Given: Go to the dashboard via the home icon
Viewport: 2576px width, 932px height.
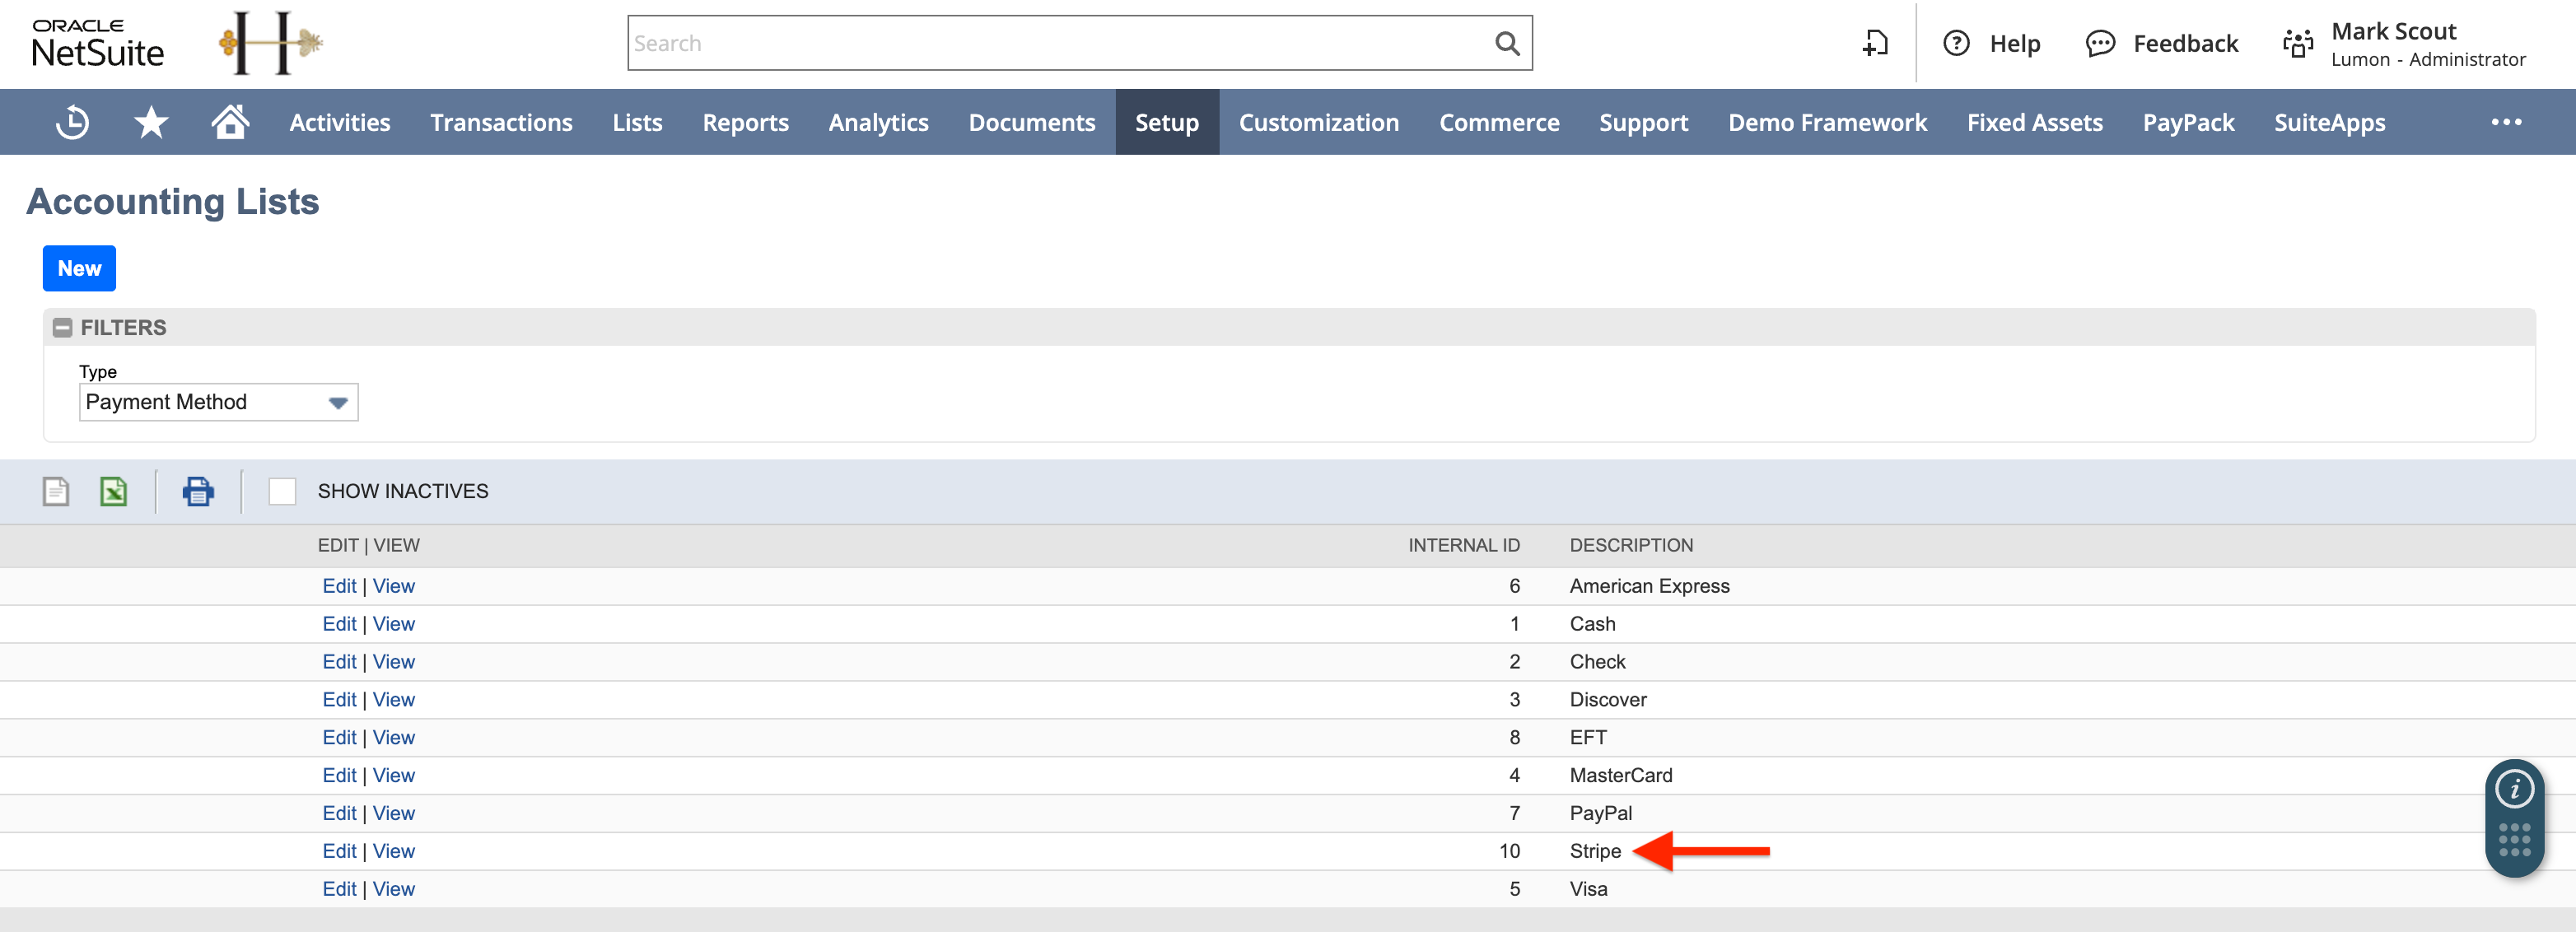Looking at the screenshot, I should (229, 121).
